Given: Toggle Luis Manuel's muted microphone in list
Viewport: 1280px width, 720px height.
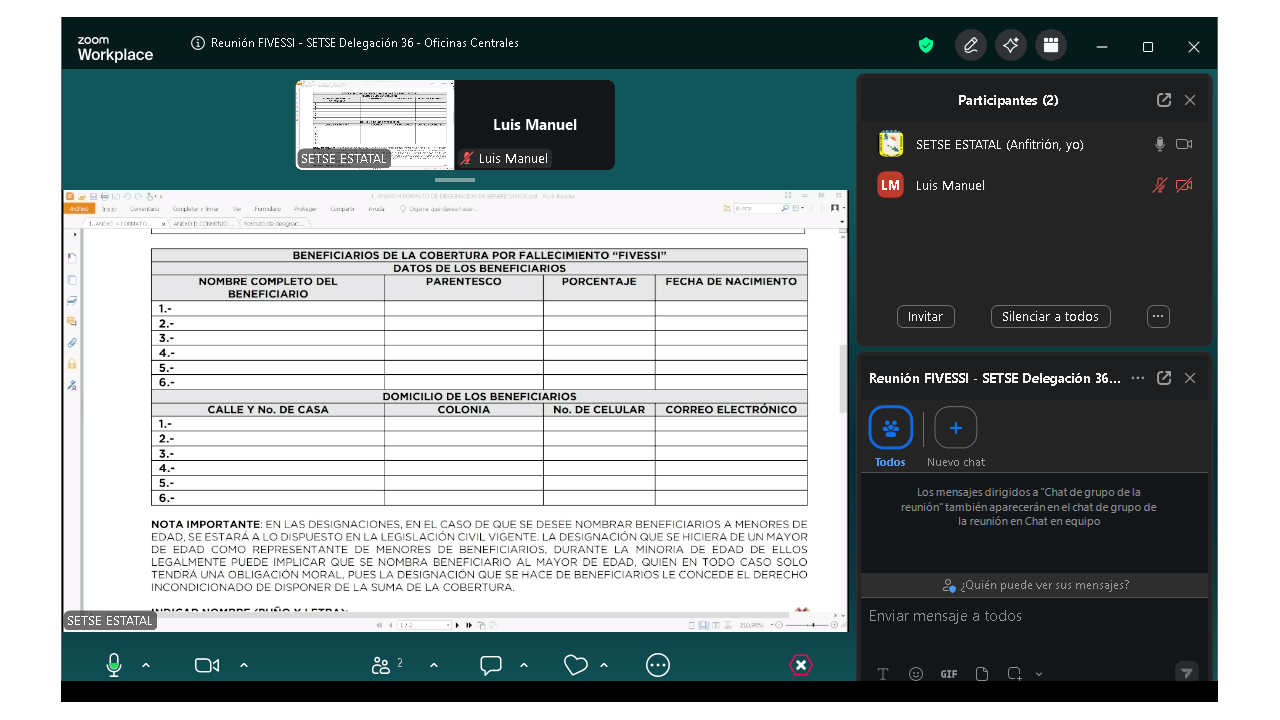Looking at the screenshot, I should click(x=1159, y=185).
